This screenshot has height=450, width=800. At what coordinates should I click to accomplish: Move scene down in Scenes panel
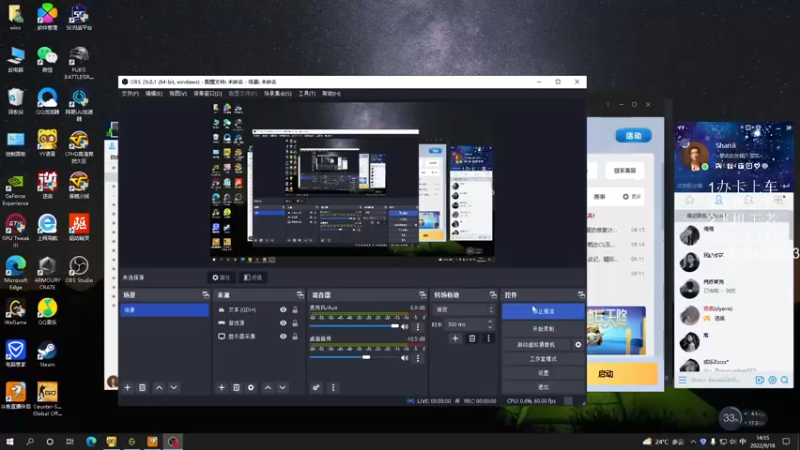tap(174, 388)
